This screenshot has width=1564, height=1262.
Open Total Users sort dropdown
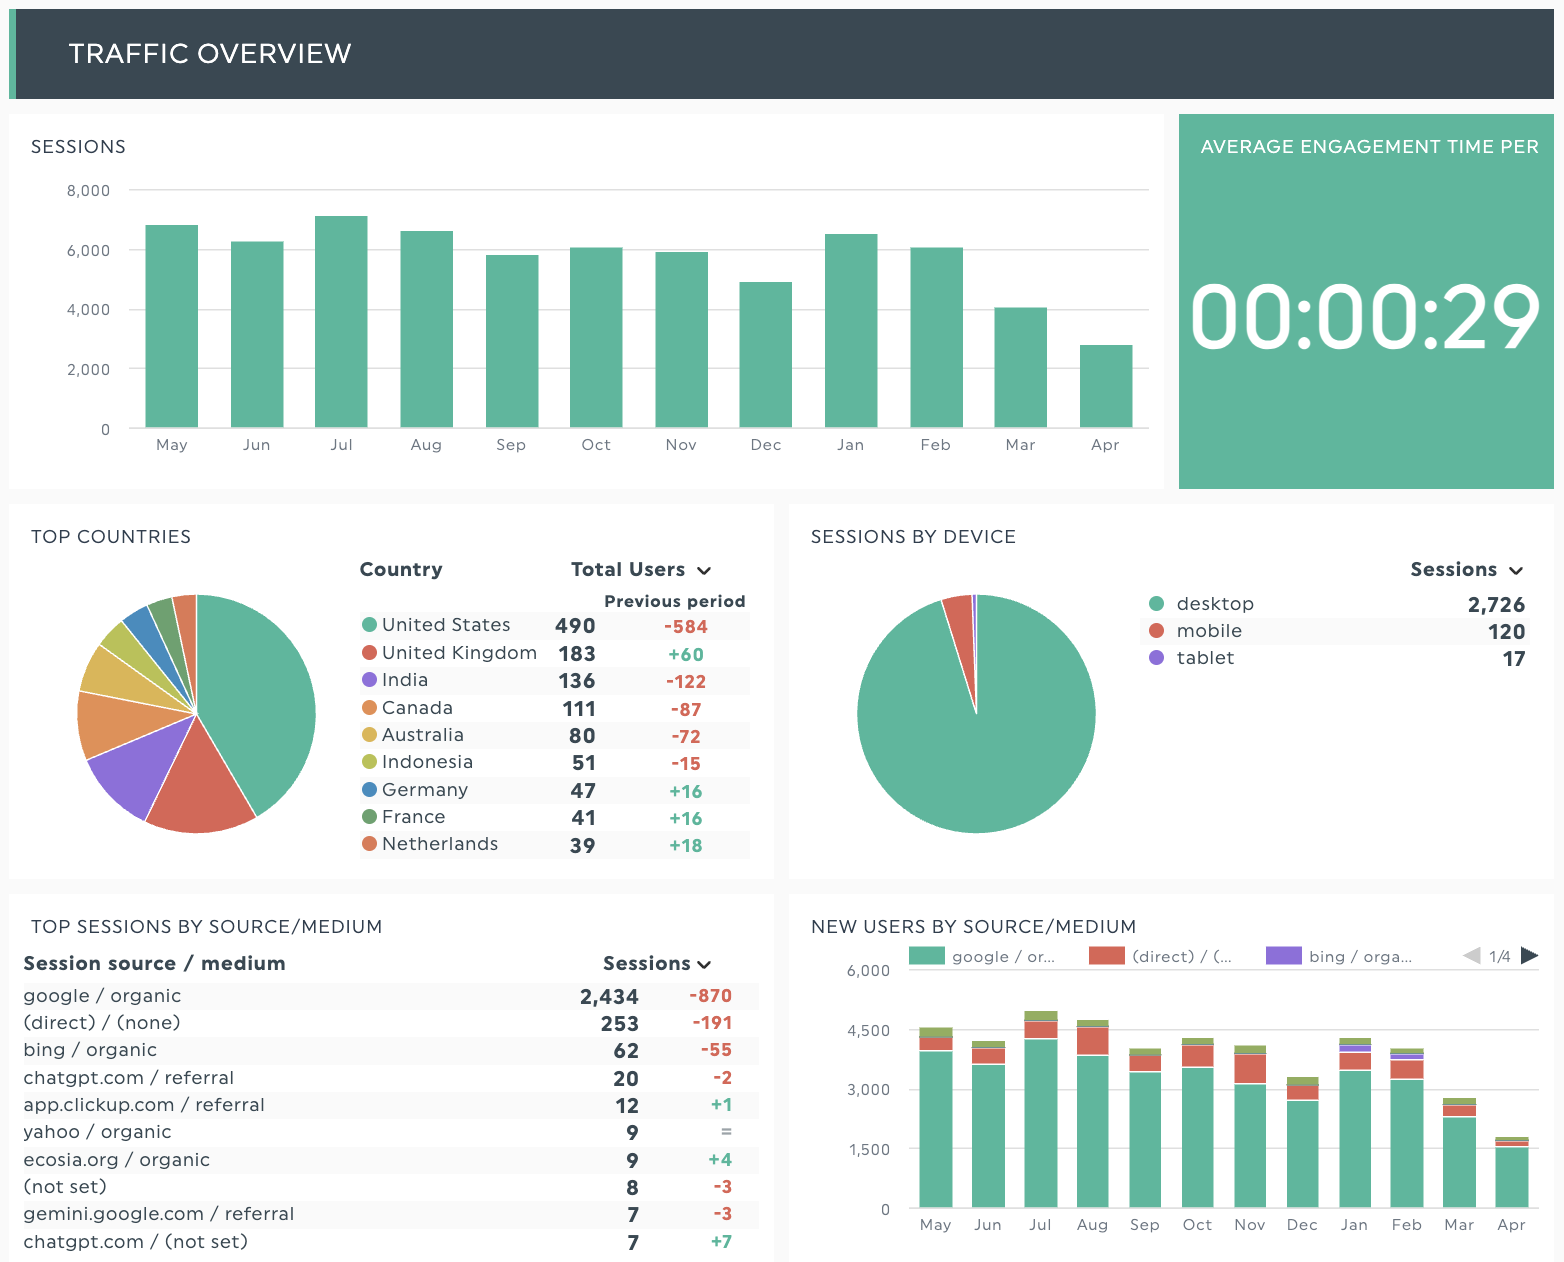click(x=704, y=570)
